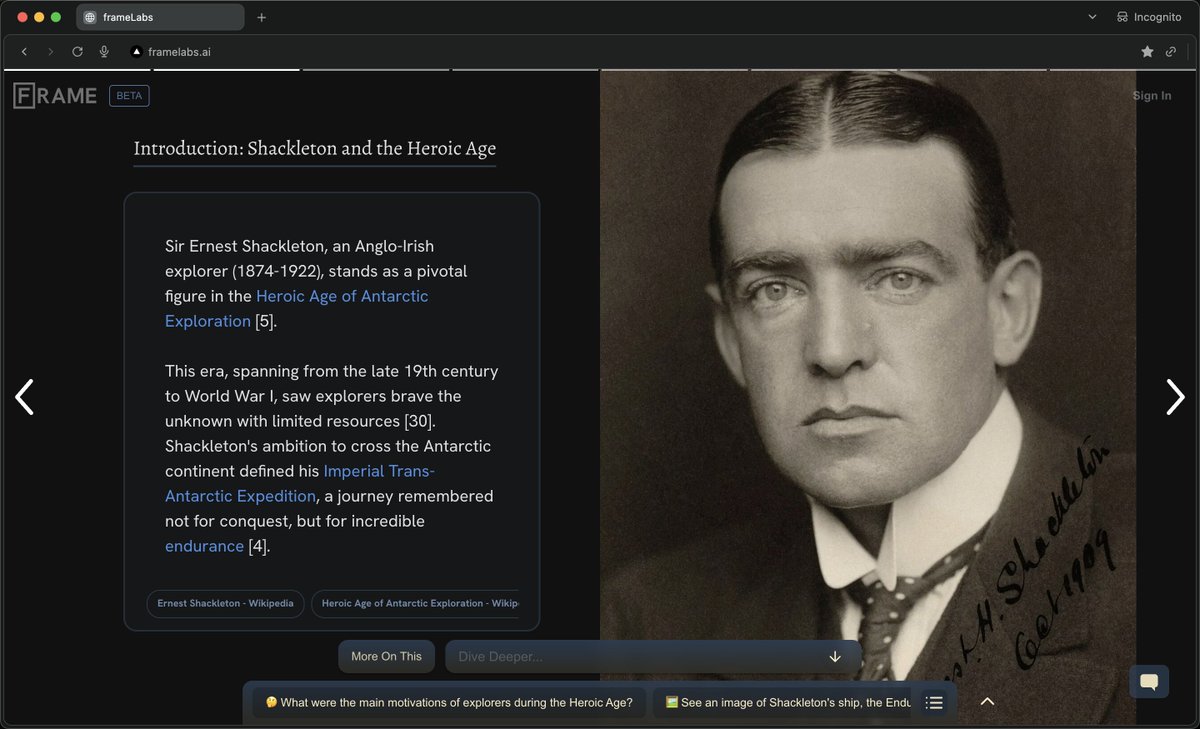Open the chat bubble in the bottom corner
The width and height of the screenshot is (1200, 729).
click(1148, 681)
